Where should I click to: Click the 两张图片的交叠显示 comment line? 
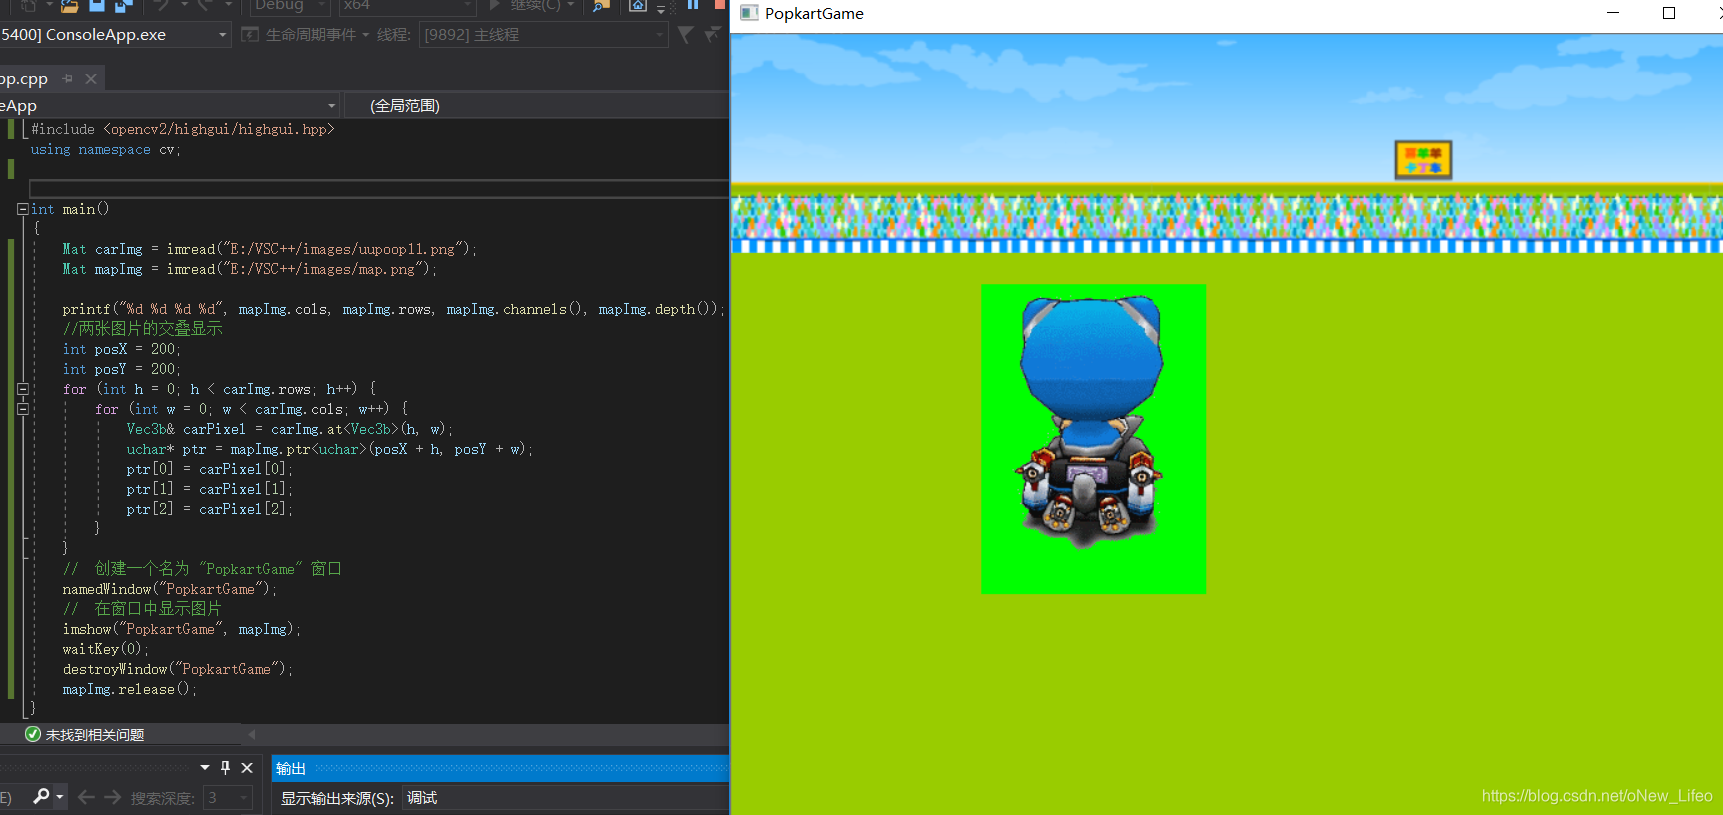pyautogui.click(x=143, y=329)
